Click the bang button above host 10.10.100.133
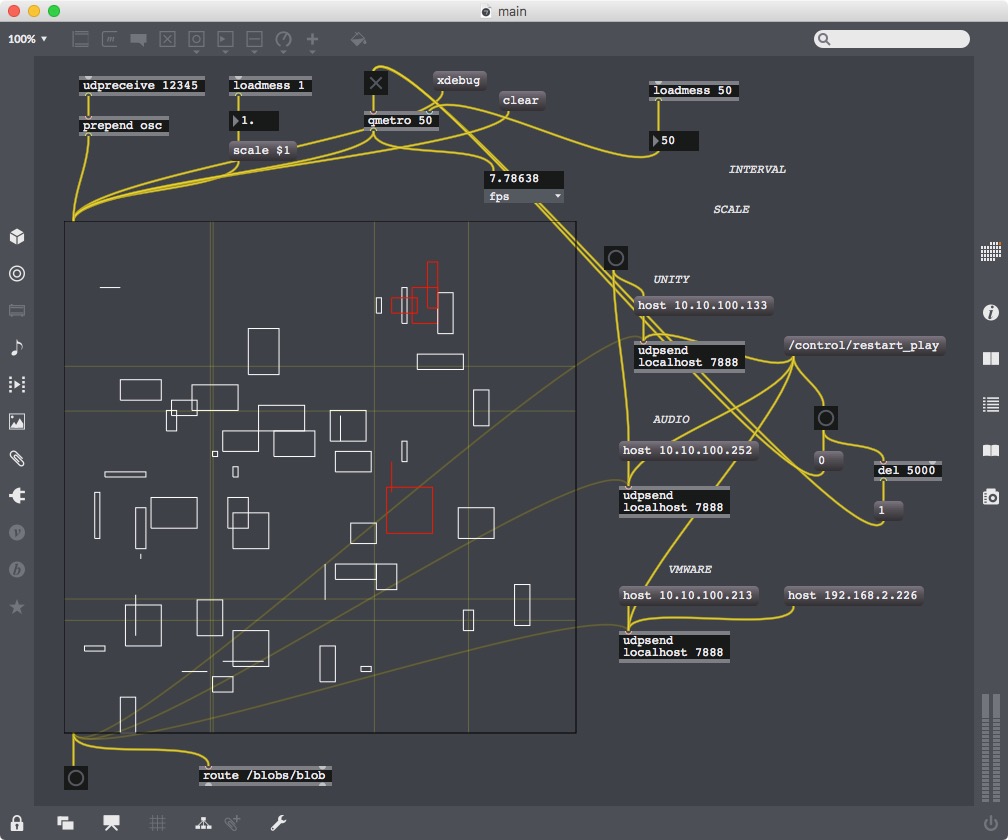Image resolution: width=1008 pixels, height=840 pixels. [616, 258]
